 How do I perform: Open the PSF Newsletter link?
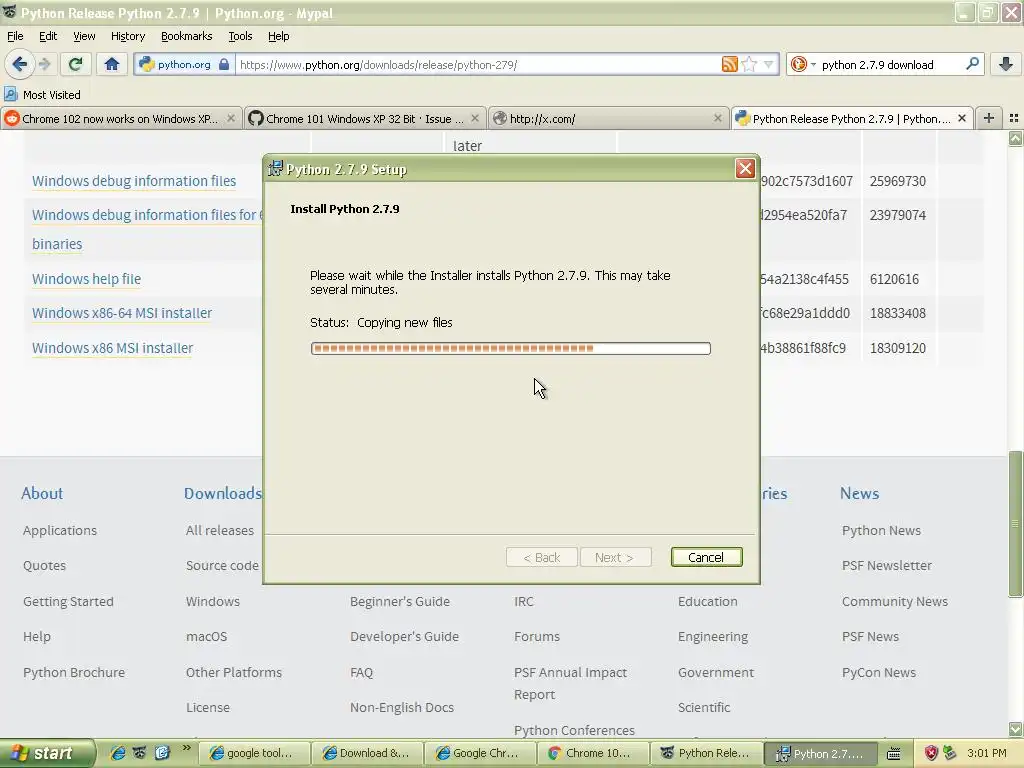[x=887, y=566]
